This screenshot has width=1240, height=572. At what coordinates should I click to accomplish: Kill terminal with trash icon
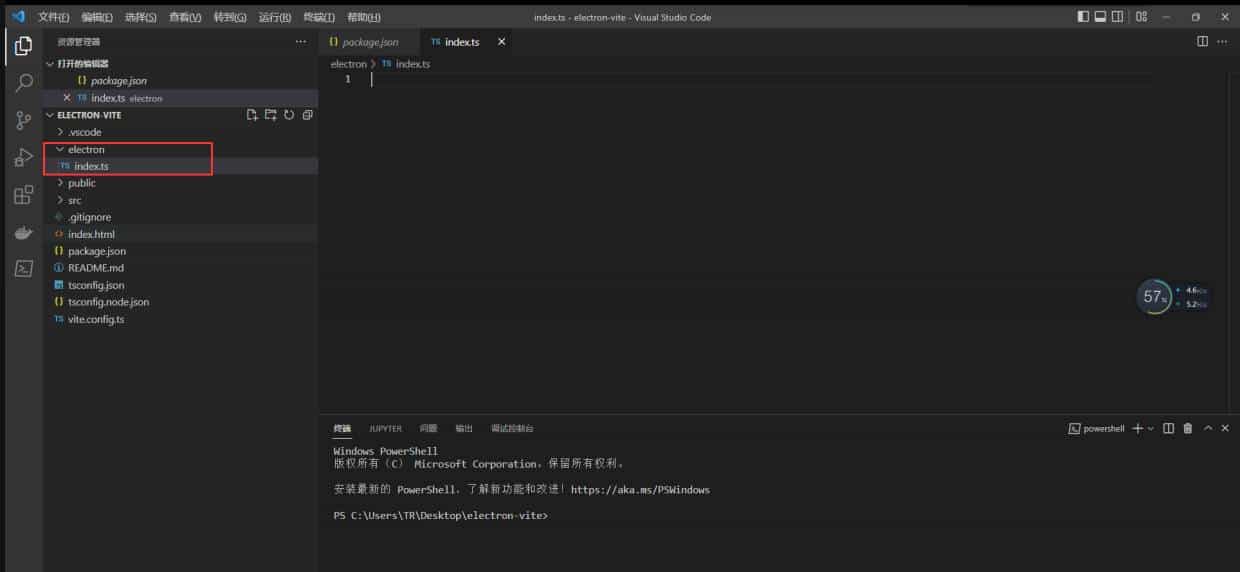[1188, 428]
